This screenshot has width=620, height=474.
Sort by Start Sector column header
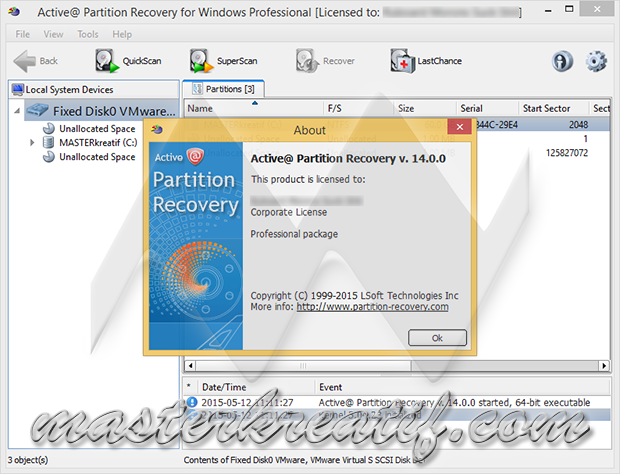[x=554, y=108]
